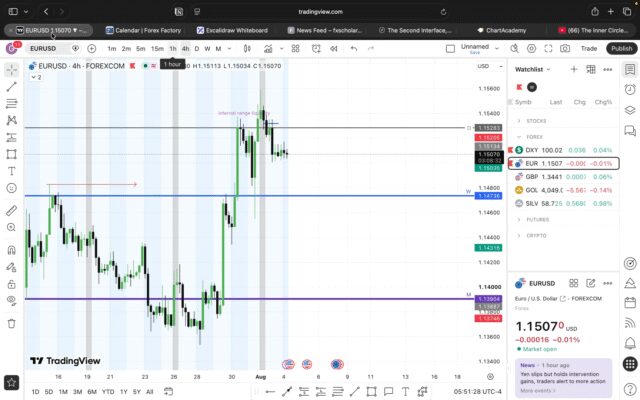Collapse the indicators legend showing 2
This screenshot has width=640, height=400.
pyautogui.click(x=36, y=77)
